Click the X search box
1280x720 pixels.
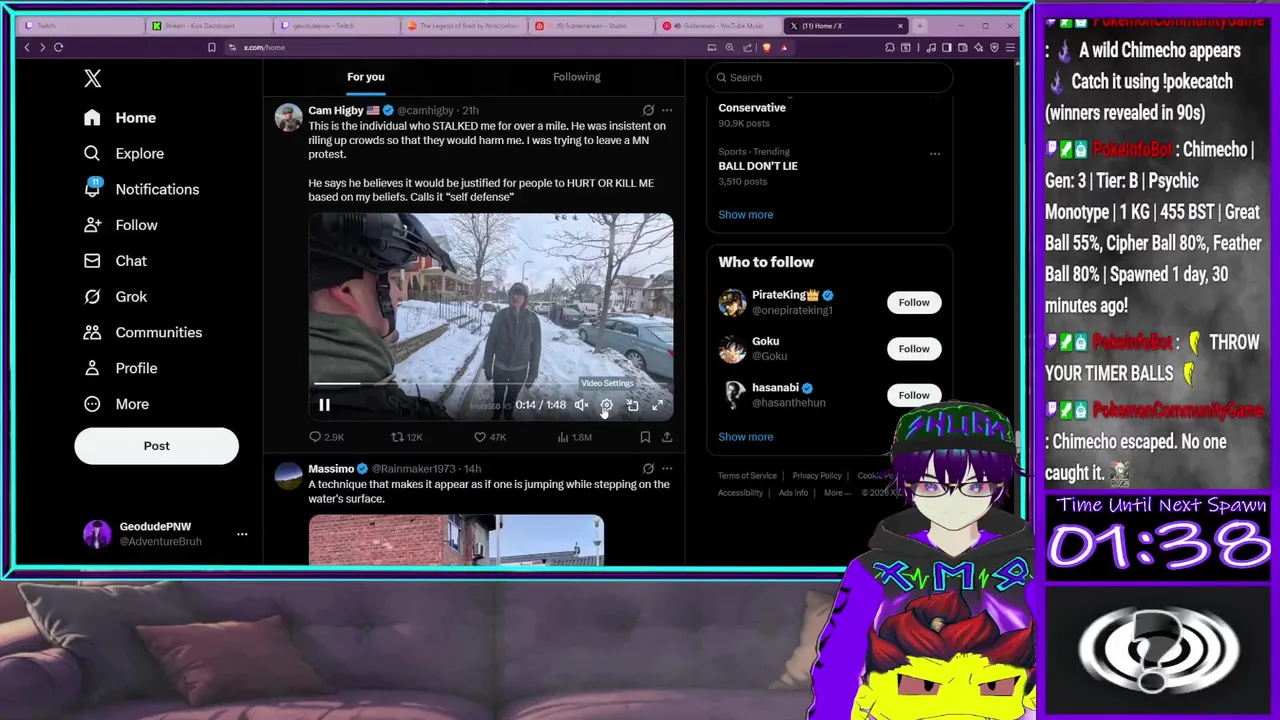(x=829, y=77)
